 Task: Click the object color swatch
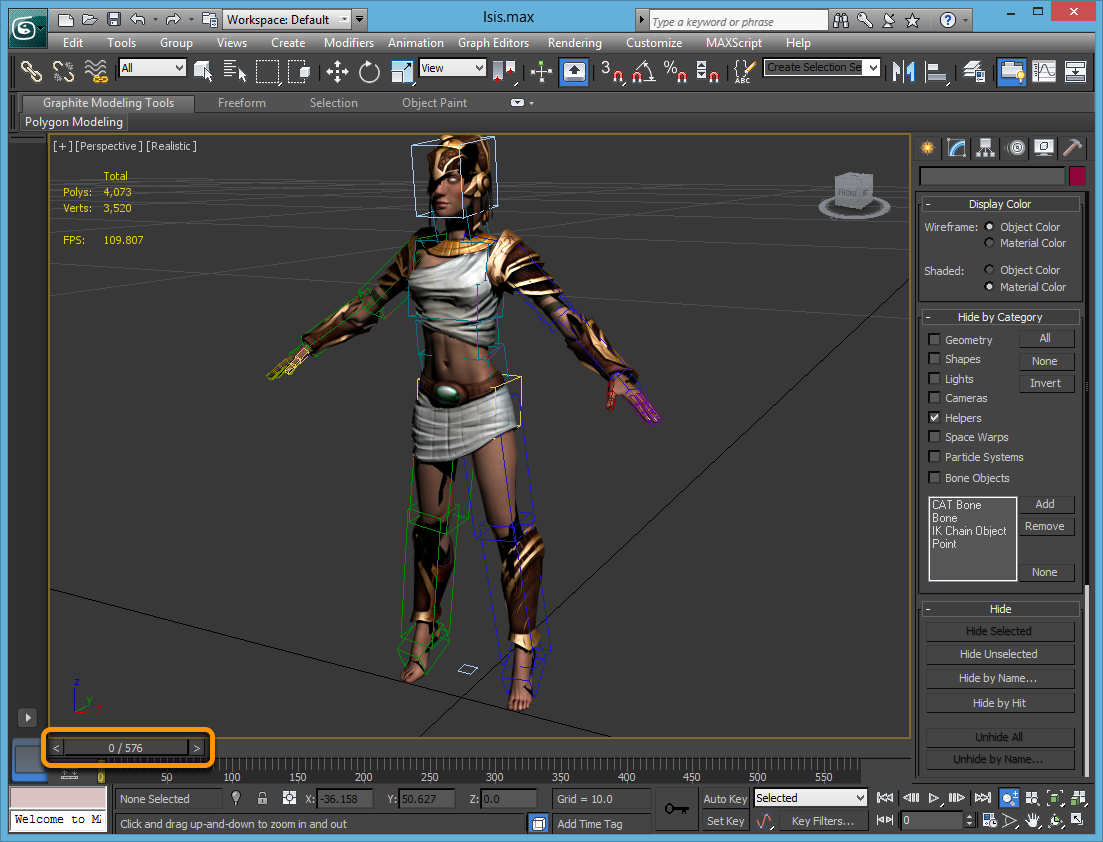pyautogui.click(x=1077, y=176)
